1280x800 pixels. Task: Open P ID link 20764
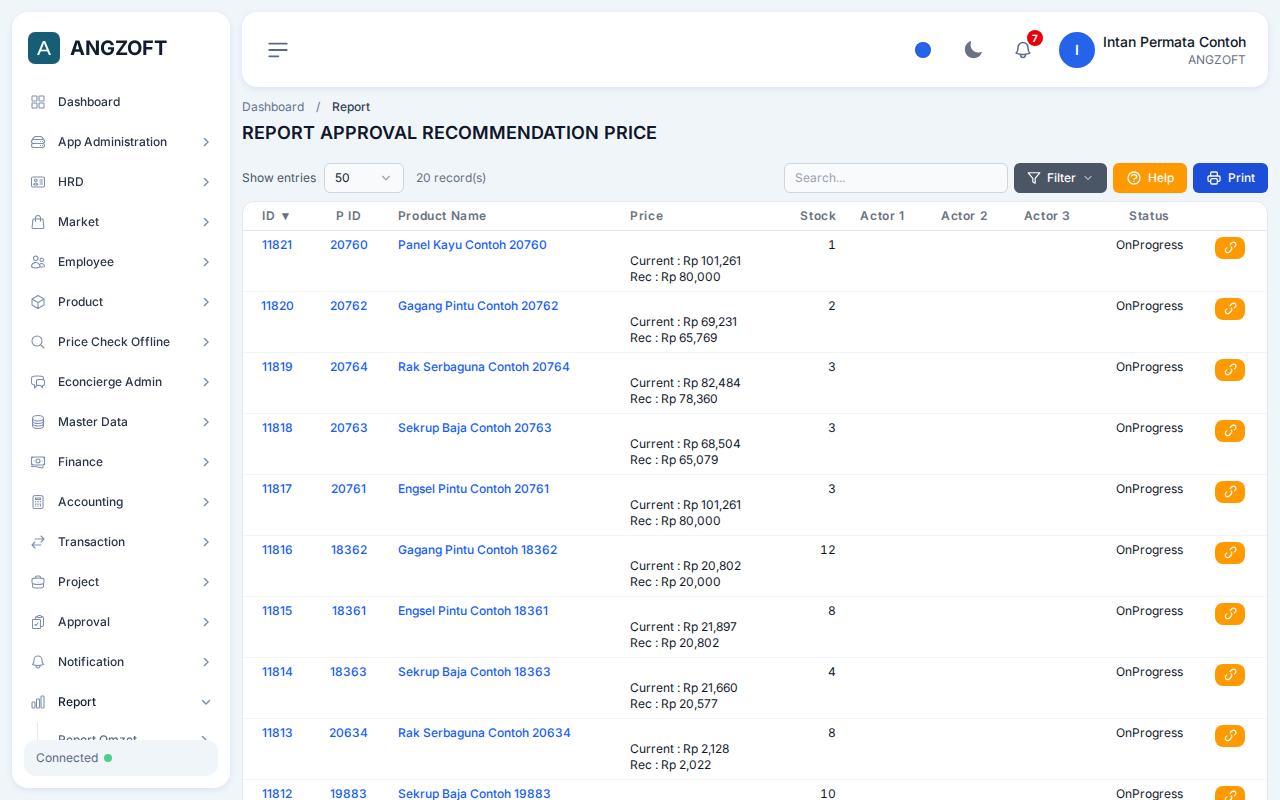(349, 367)
